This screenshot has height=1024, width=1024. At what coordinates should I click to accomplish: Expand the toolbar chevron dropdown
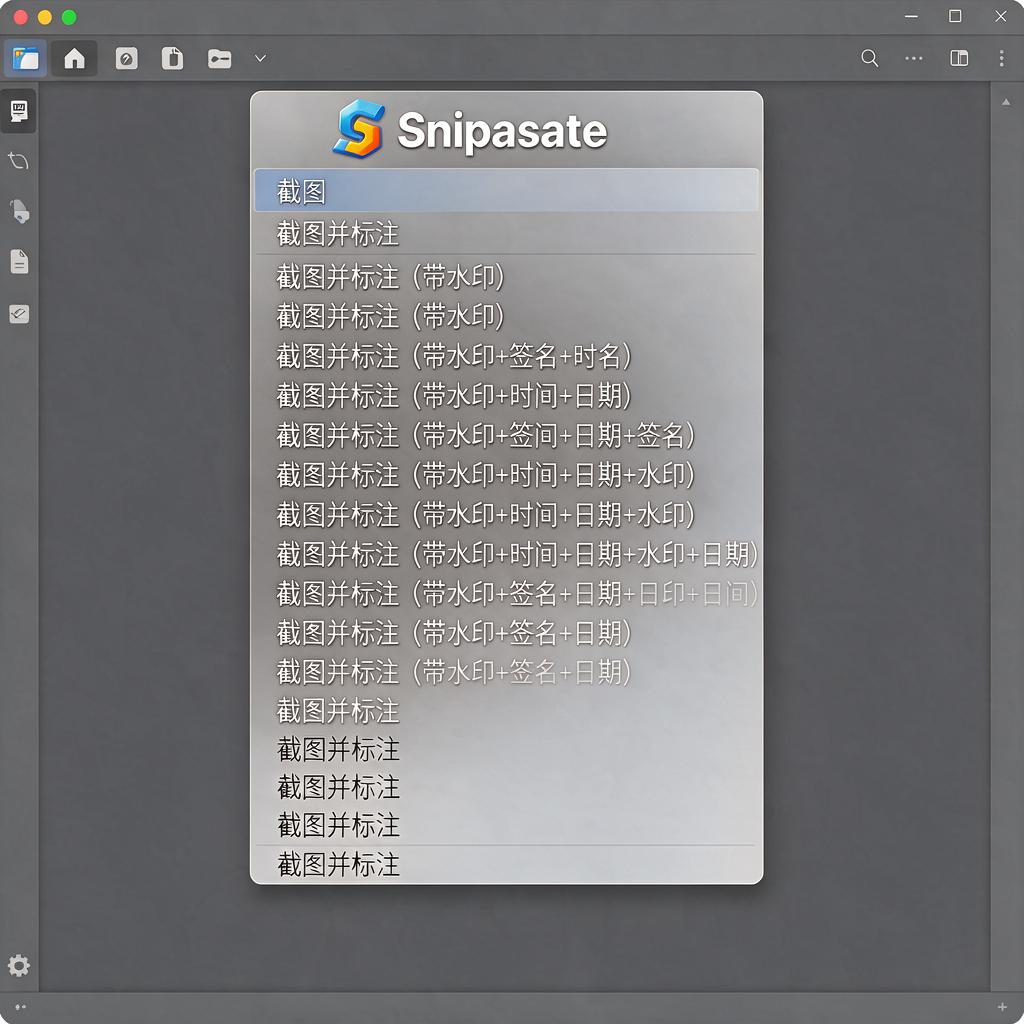tap(260, 59)
